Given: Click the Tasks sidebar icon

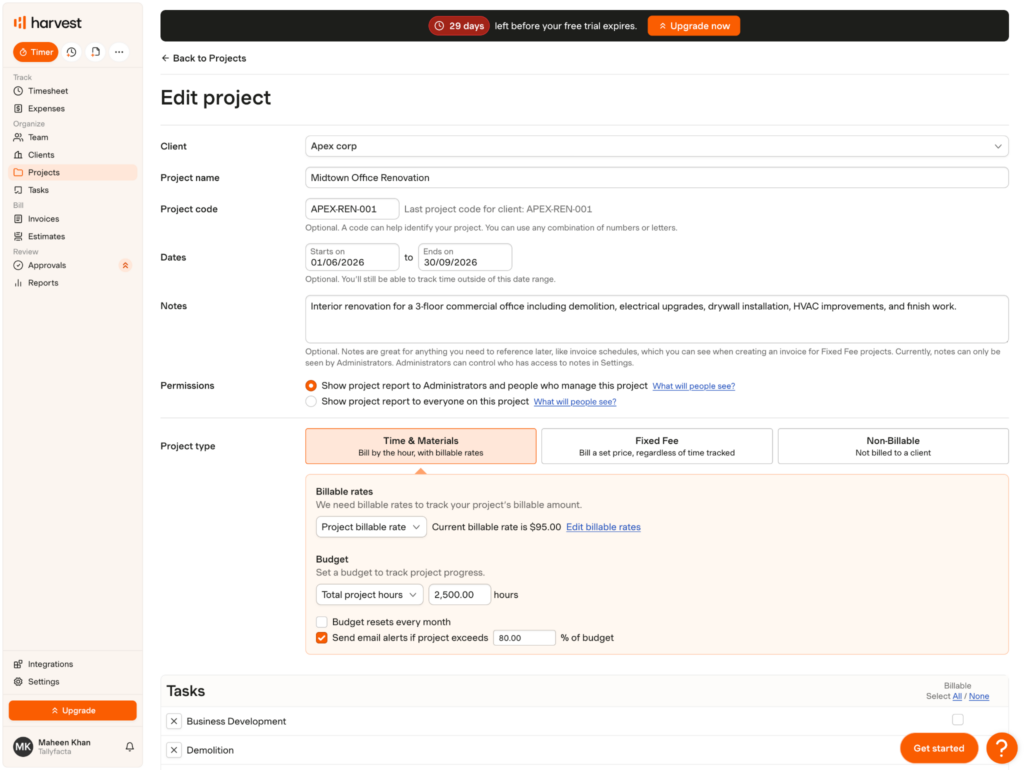Looking at the screenshot, I should click(18, 190).
